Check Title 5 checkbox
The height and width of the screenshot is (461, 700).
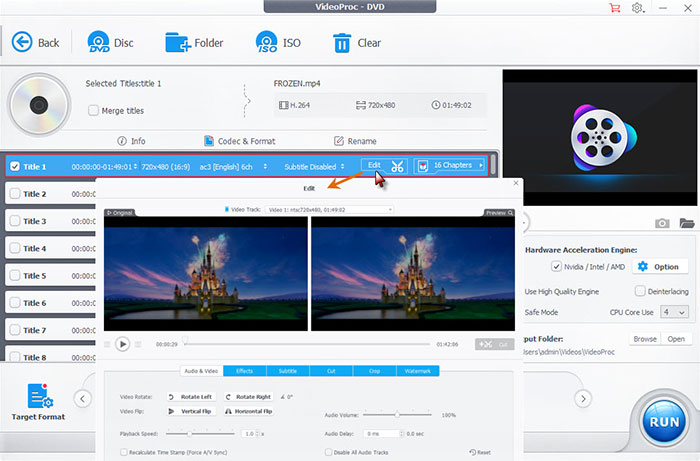(15, 275)
